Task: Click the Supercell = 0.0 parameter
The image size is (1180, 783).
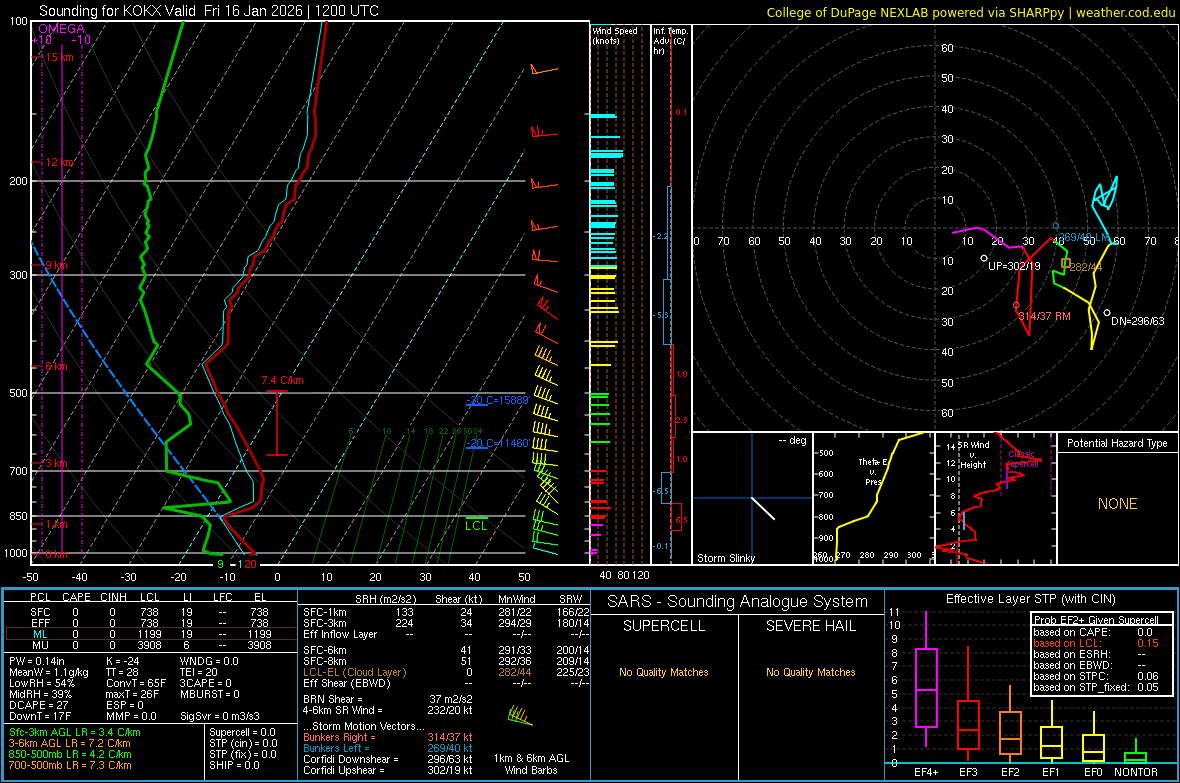Action: [x=242, y=732]
